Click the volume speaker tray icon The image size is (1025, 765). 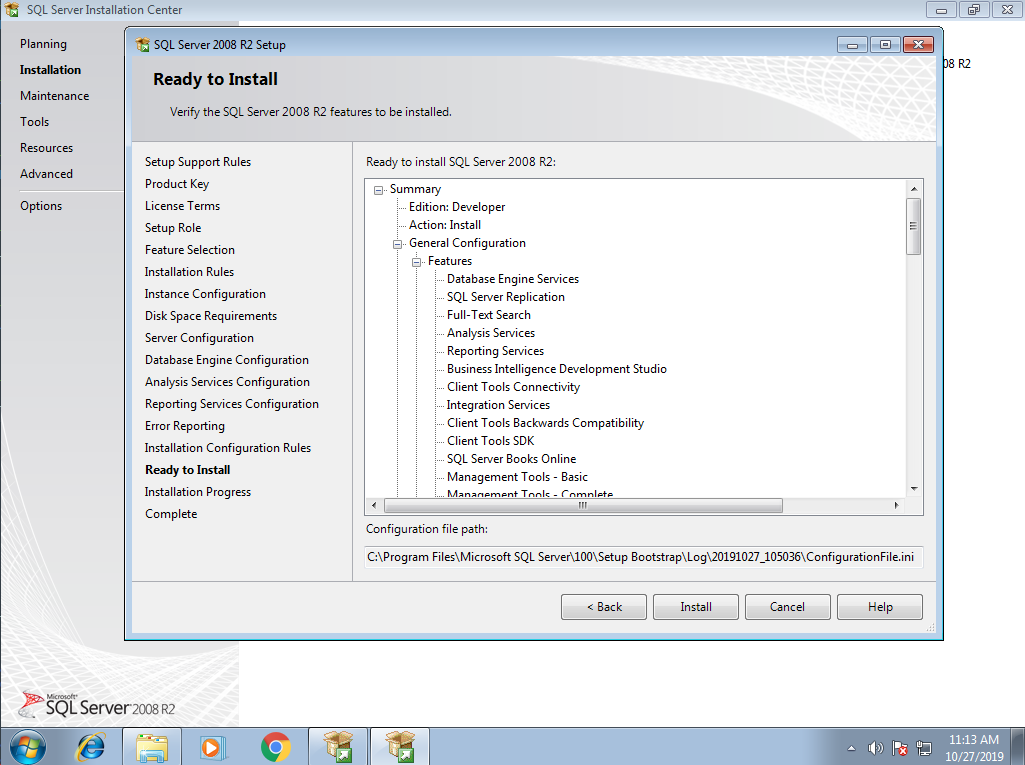click(875, 748)
